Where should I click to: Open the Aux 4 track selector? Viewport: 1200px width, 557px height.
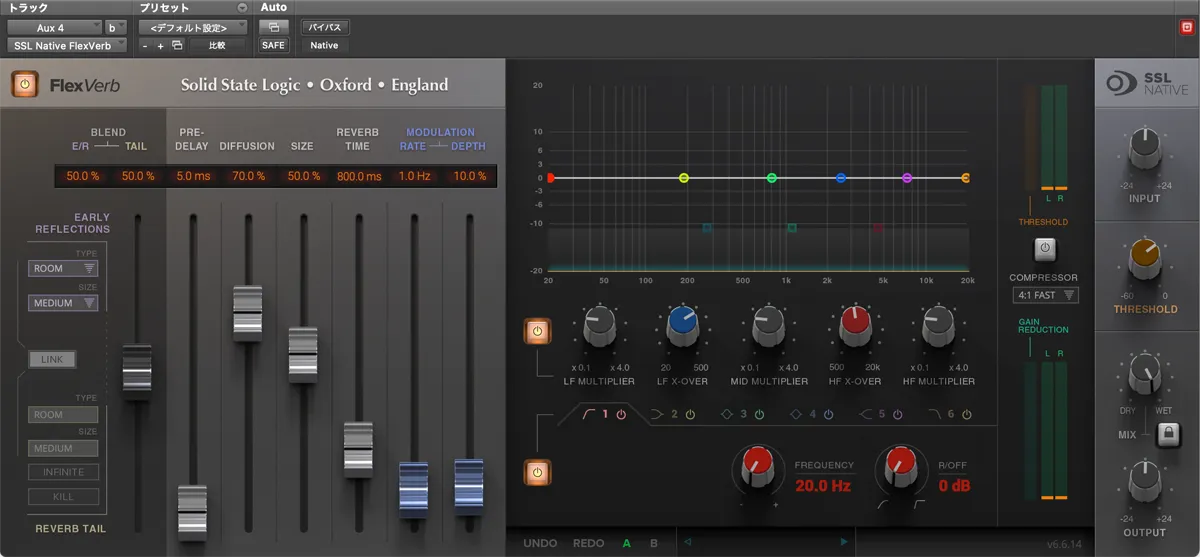pyautogui.click(x=55, y=27)
